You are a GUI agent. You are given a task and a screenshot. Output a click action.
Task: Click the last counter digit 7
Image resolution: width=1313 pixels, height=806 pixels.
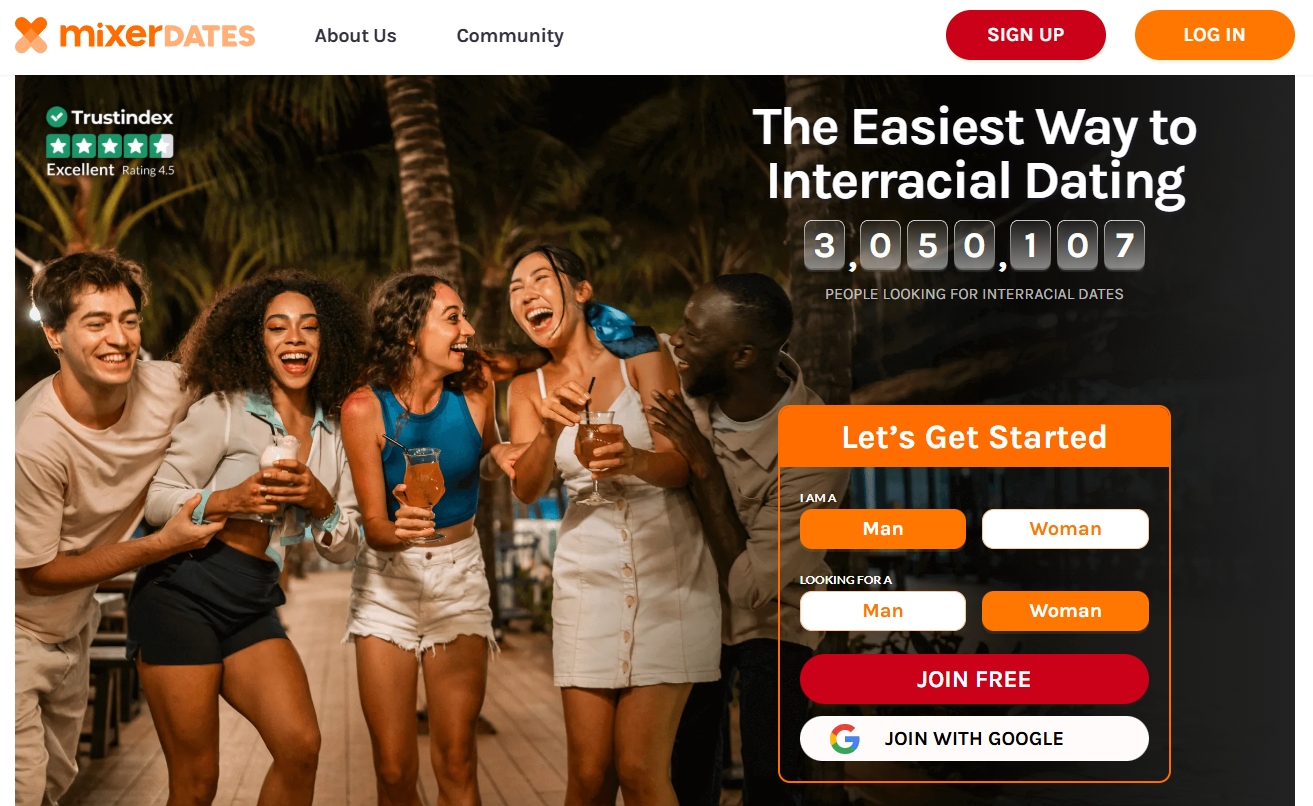(x=1124, y=246)
